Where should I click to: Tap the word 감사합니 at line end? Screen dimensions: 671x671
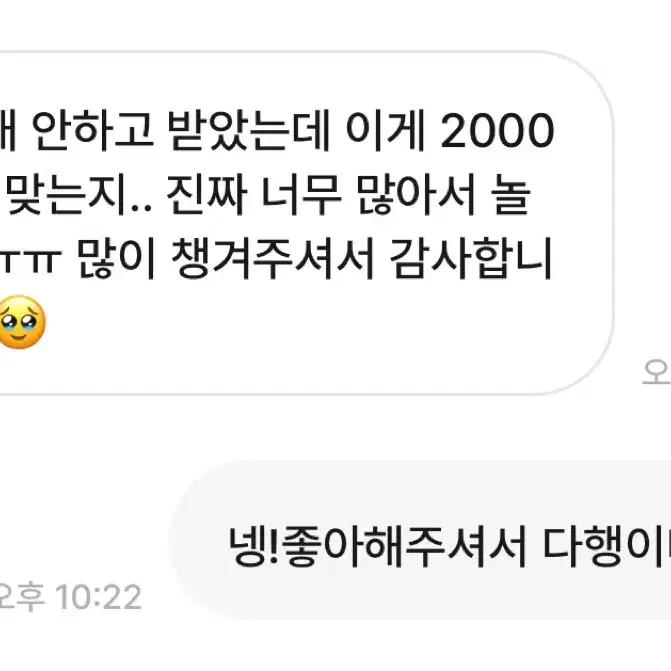[470, 259]
